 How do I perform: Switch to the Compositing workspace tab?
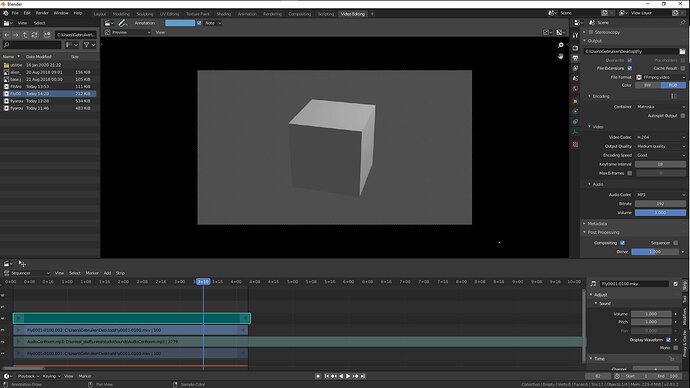299,14
